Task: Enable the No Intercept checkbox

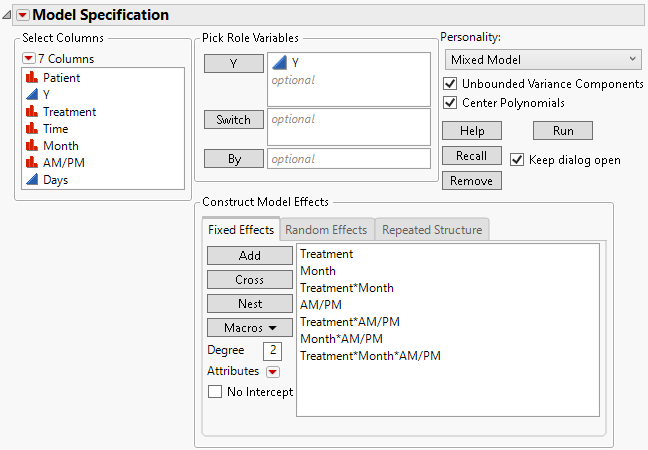Action: [x=214, y=392]
